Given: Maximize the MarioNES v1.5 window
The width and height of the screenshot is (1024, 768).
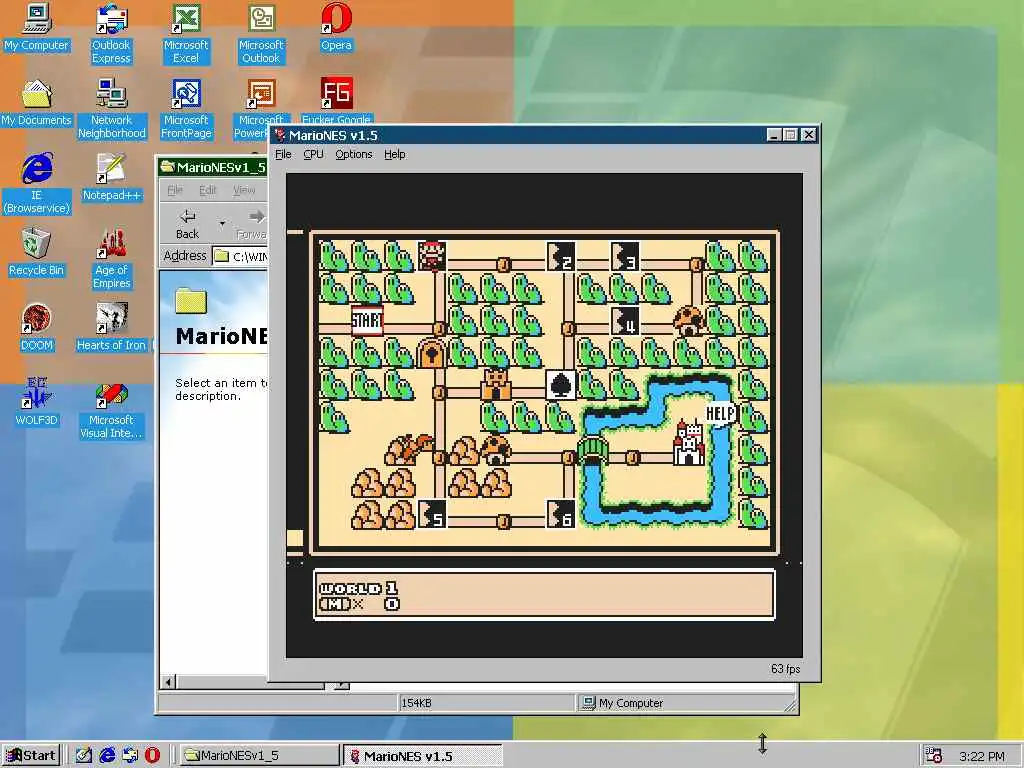Looking at the screenshot, I should (x=790, y=135).
